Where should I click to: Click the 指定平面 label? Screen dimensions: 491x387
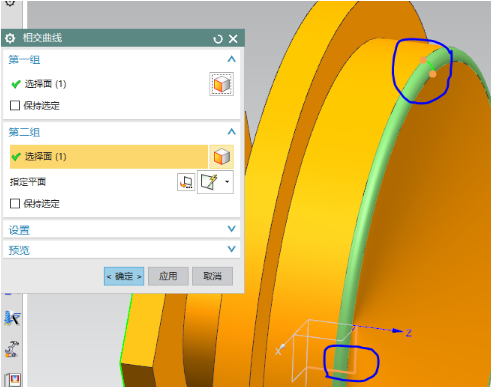[x=28, y=182]
